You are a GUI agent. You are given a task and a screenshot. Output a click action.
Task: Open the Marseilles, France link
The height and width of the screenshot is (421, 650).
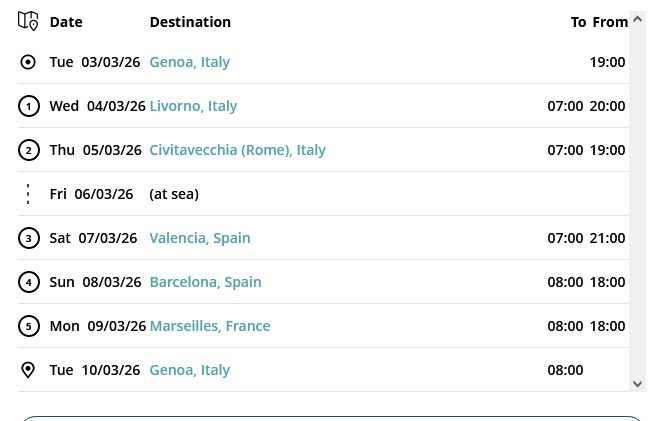[x=209, y=326]
